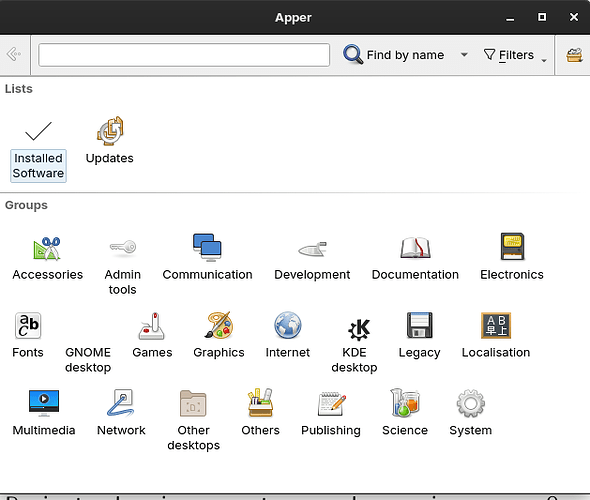590x500 pixels.
Task: Click the Find by name button
Action: click(x=394, y=55)
